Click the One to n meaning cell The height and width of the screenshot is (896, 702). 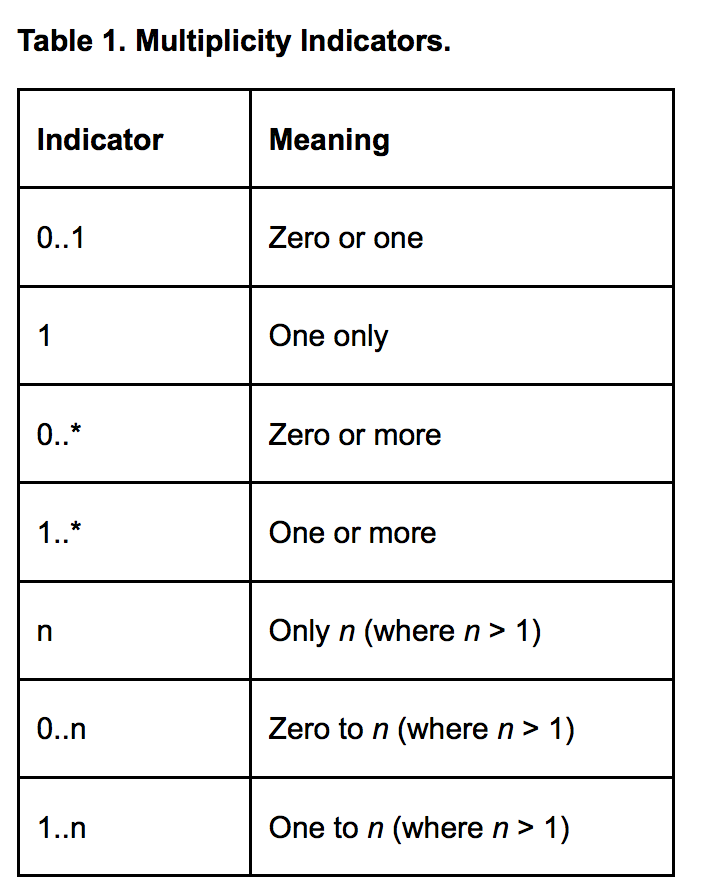click(x=461, y=827)
